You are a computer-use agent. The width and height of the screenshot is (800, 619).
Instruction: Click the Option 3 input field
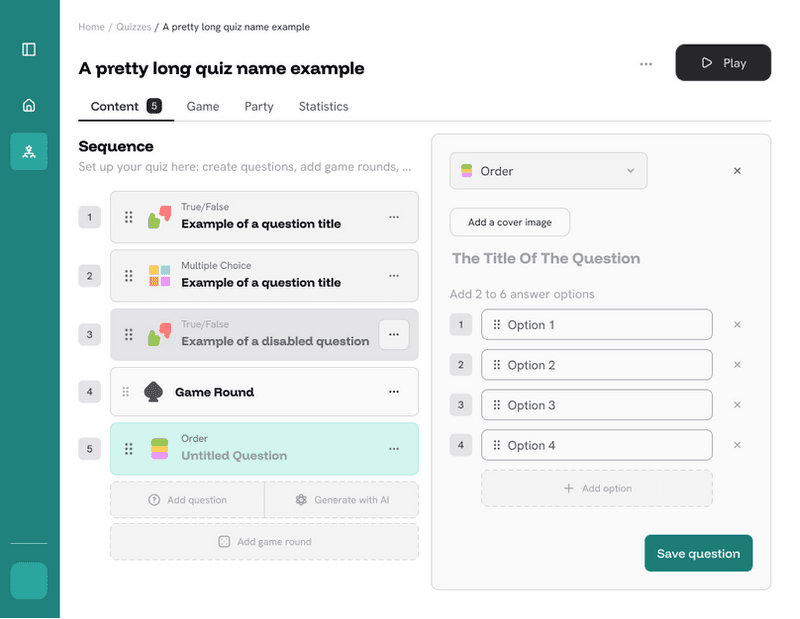click(x=596, y=405)
